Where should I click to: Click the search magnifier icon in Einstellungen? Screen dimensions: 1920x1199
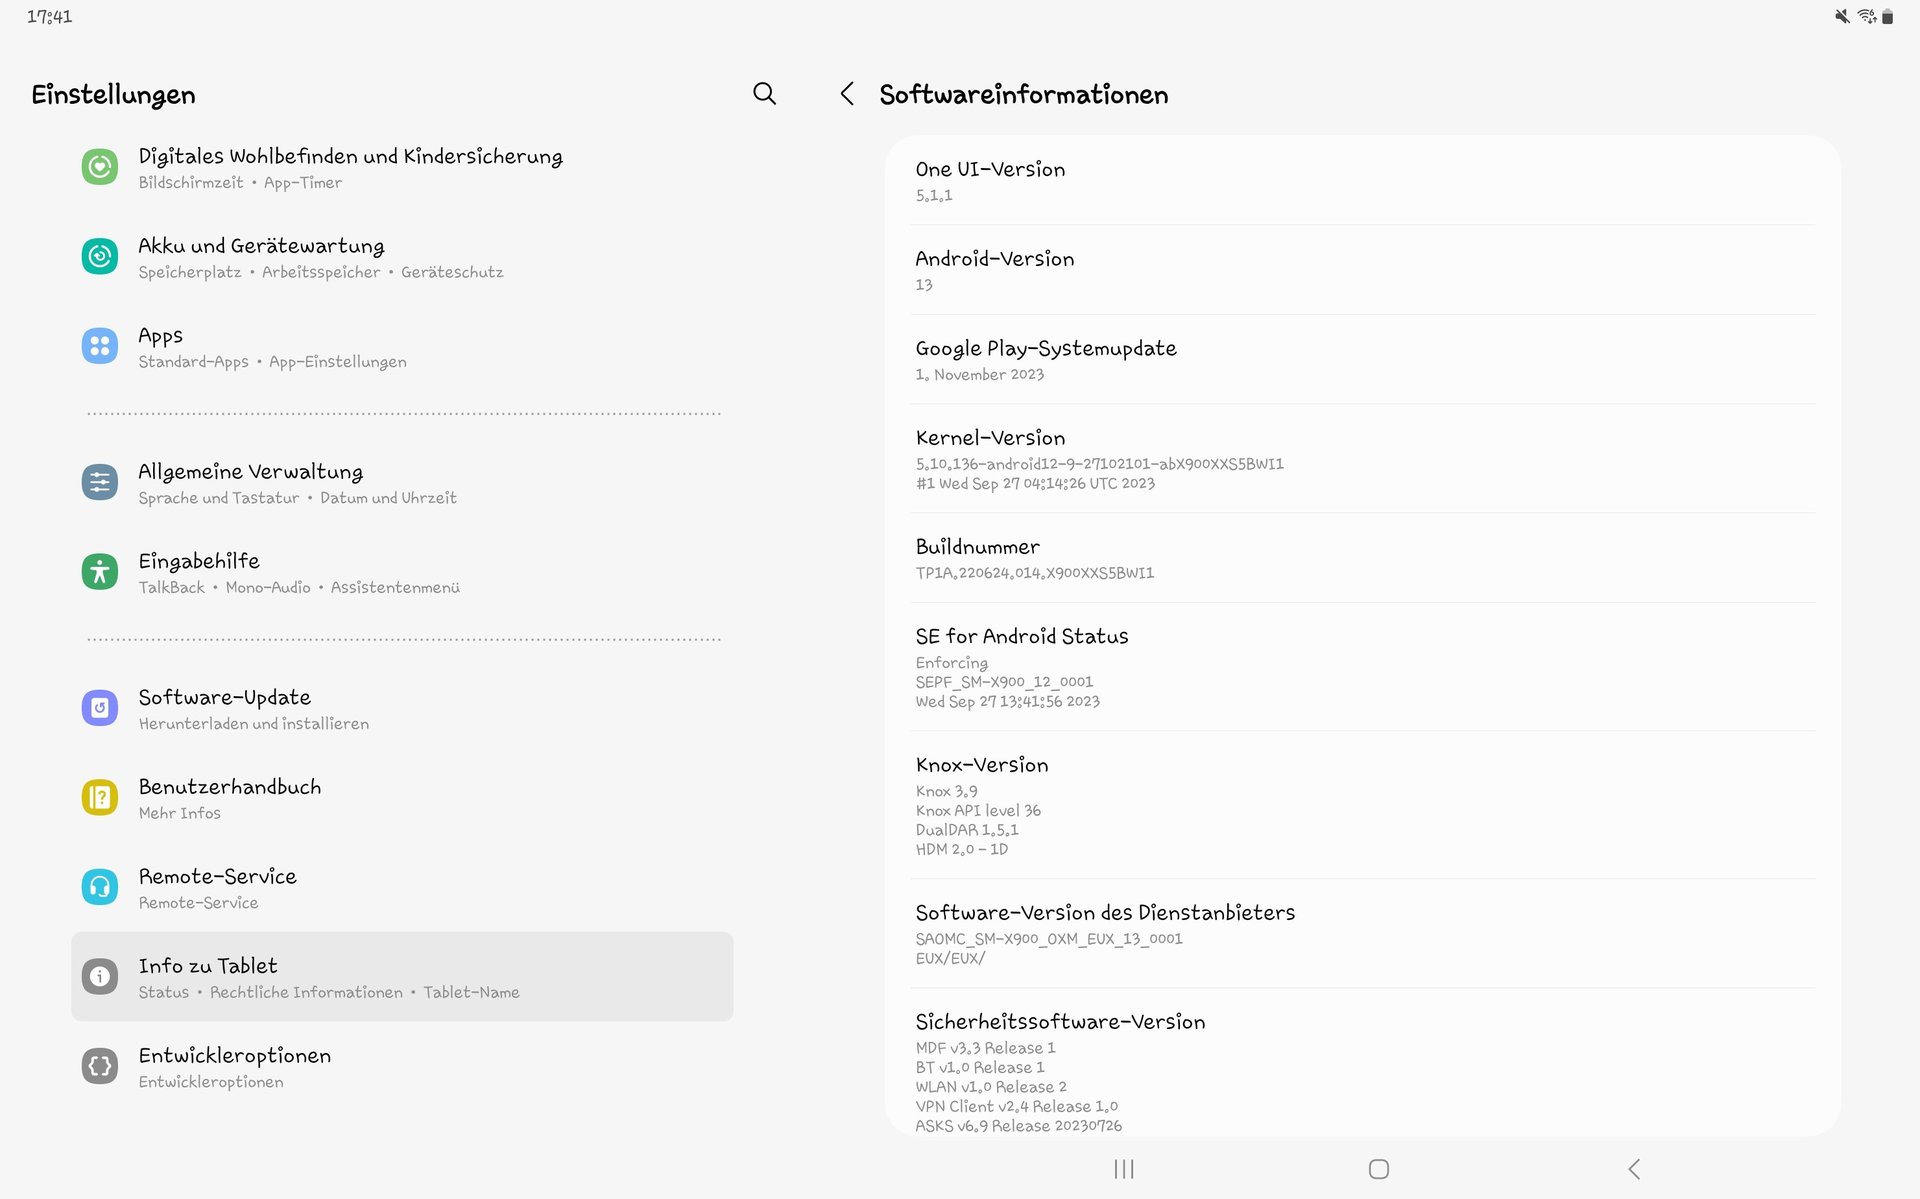[x=764, y=94]
